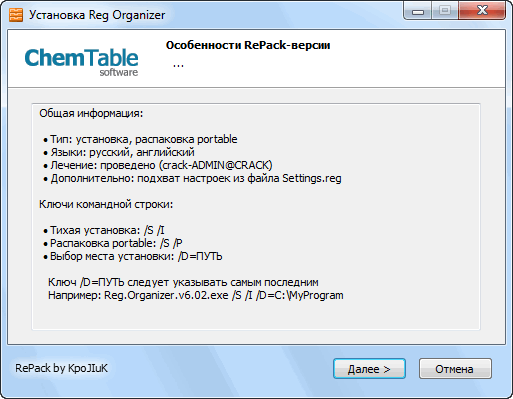Click the Тихая установка: /S /I line
This screenshot has width=513, height=399.
104,230
